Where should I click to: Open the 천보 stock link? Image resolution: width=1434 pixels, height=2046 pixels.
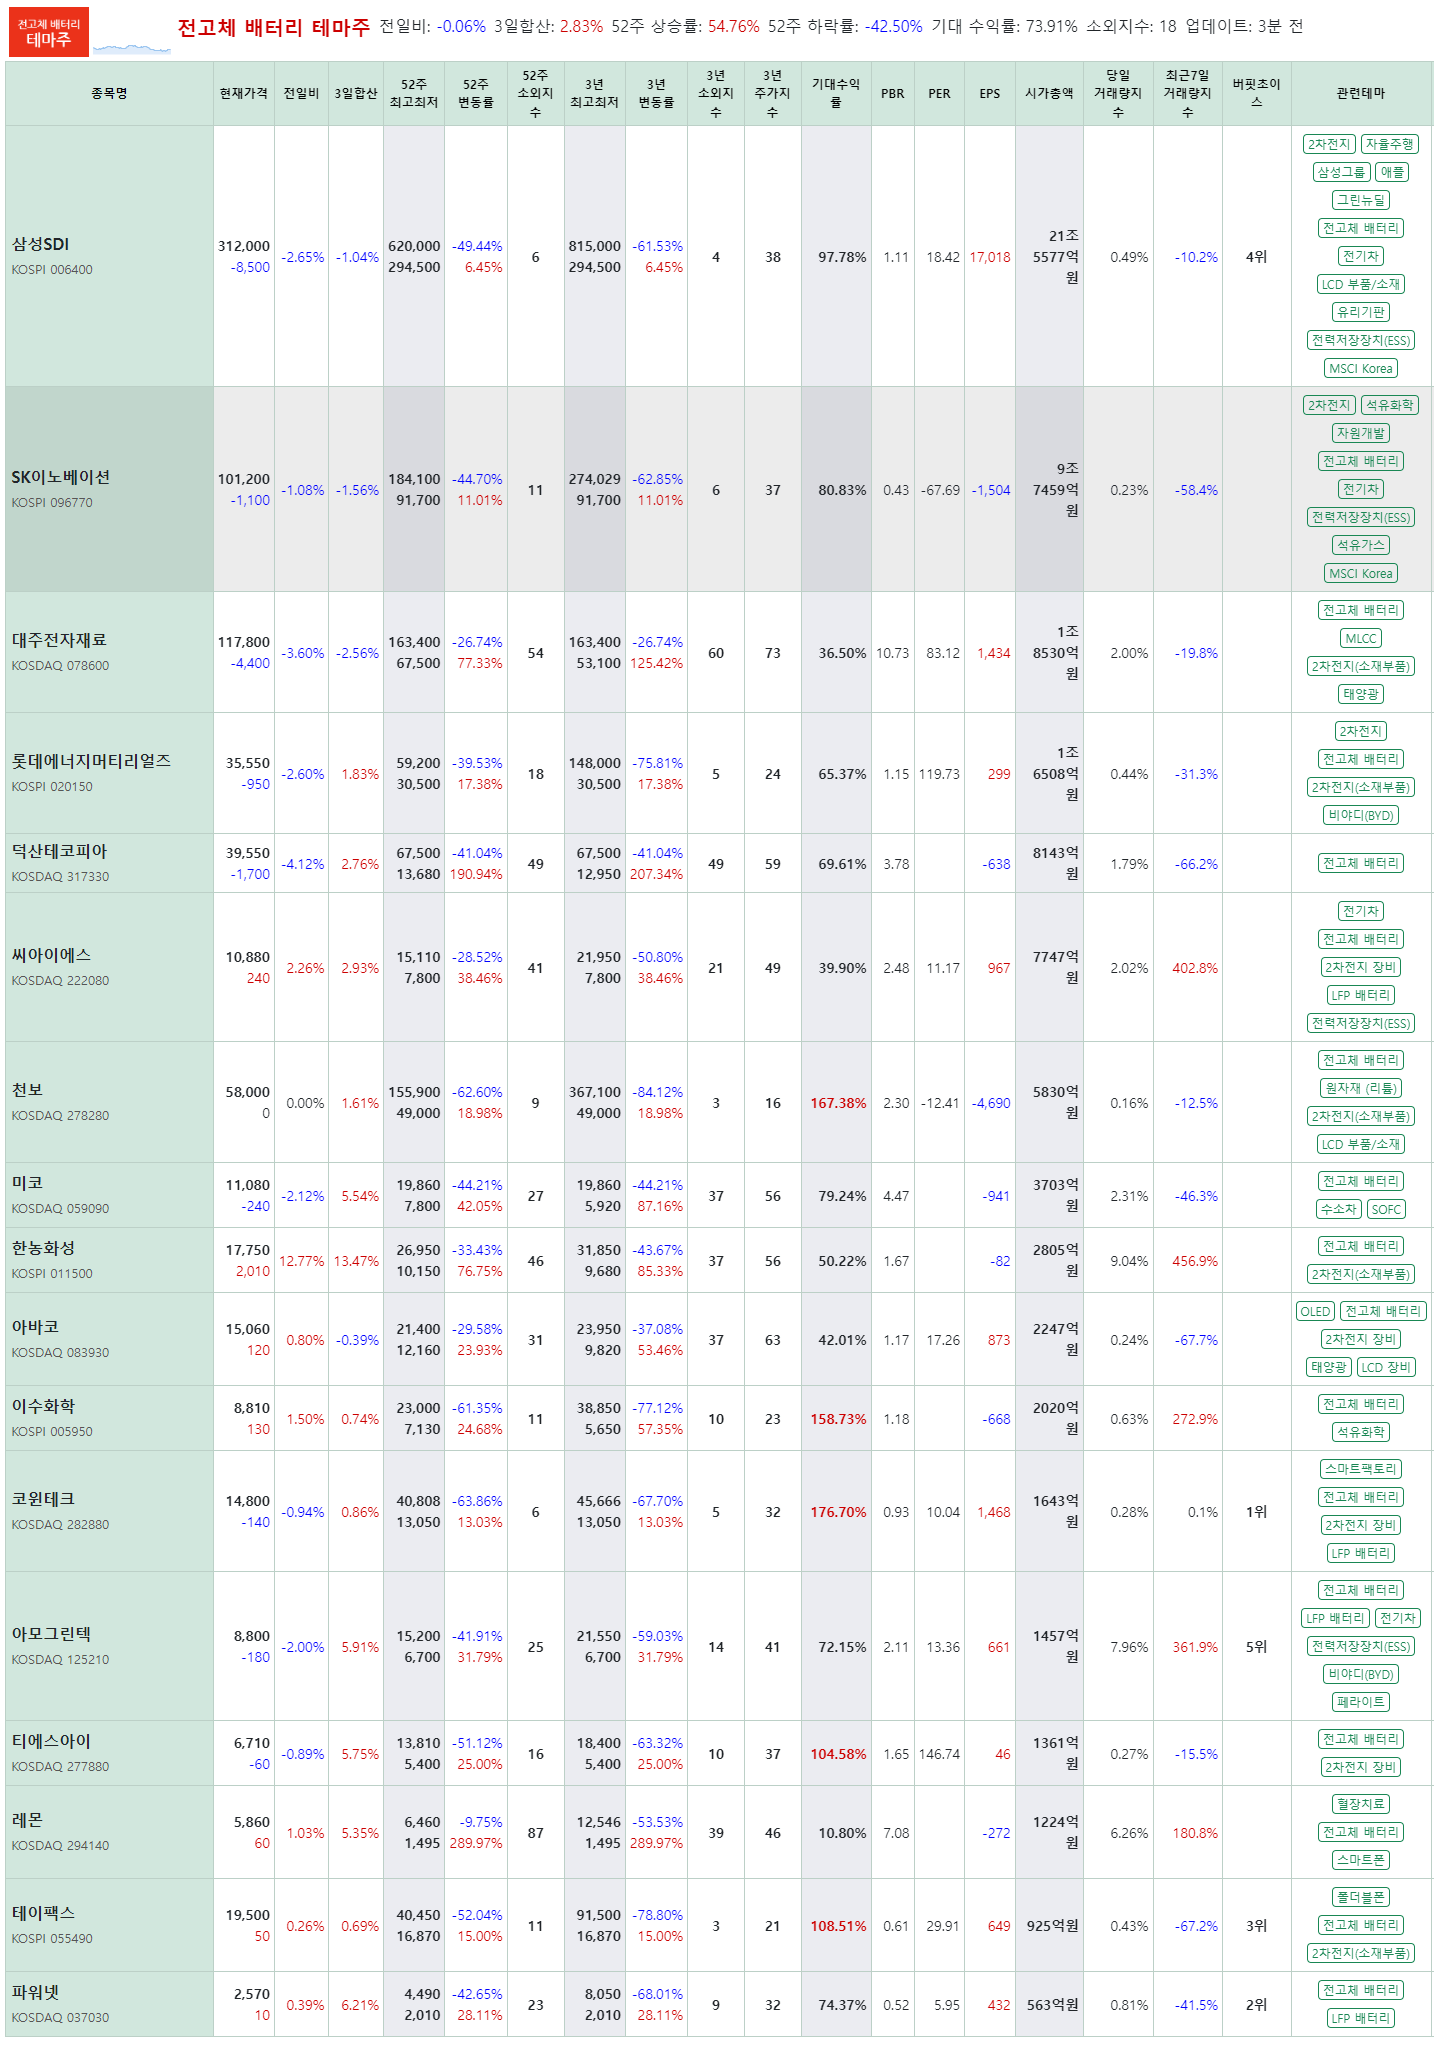[x=27, y=1090]
